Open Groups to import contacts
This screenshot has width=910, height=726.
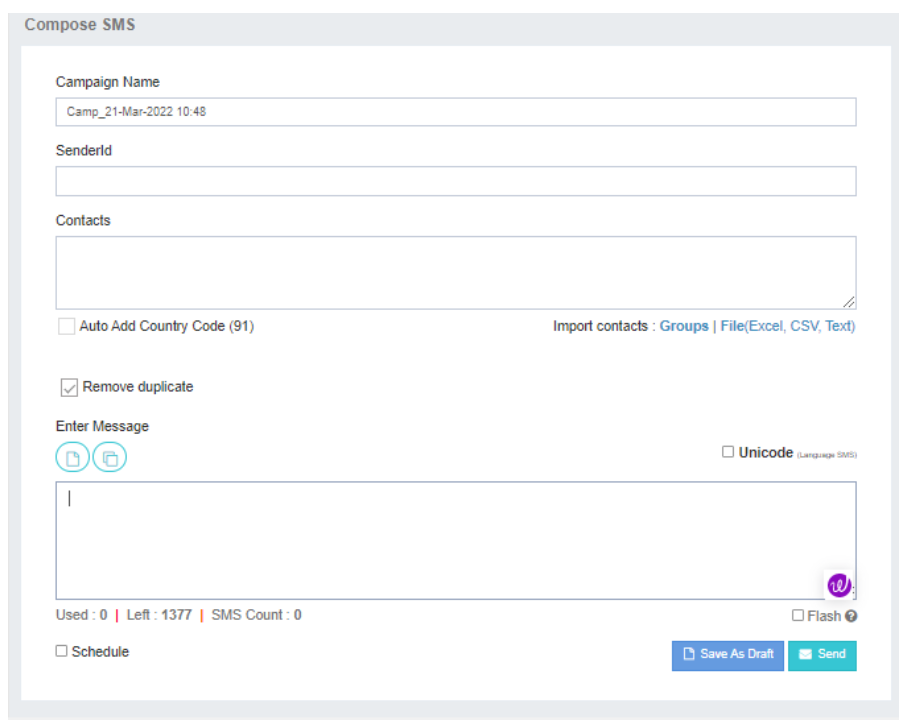(684, 326)
